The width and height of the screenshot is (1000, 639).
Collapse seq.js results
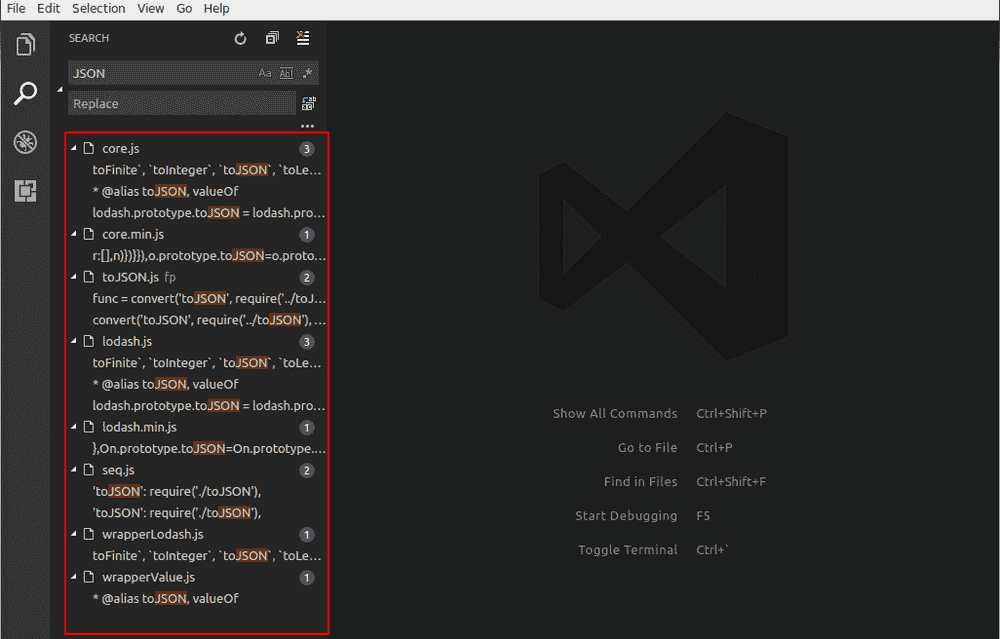click(74, 469)
